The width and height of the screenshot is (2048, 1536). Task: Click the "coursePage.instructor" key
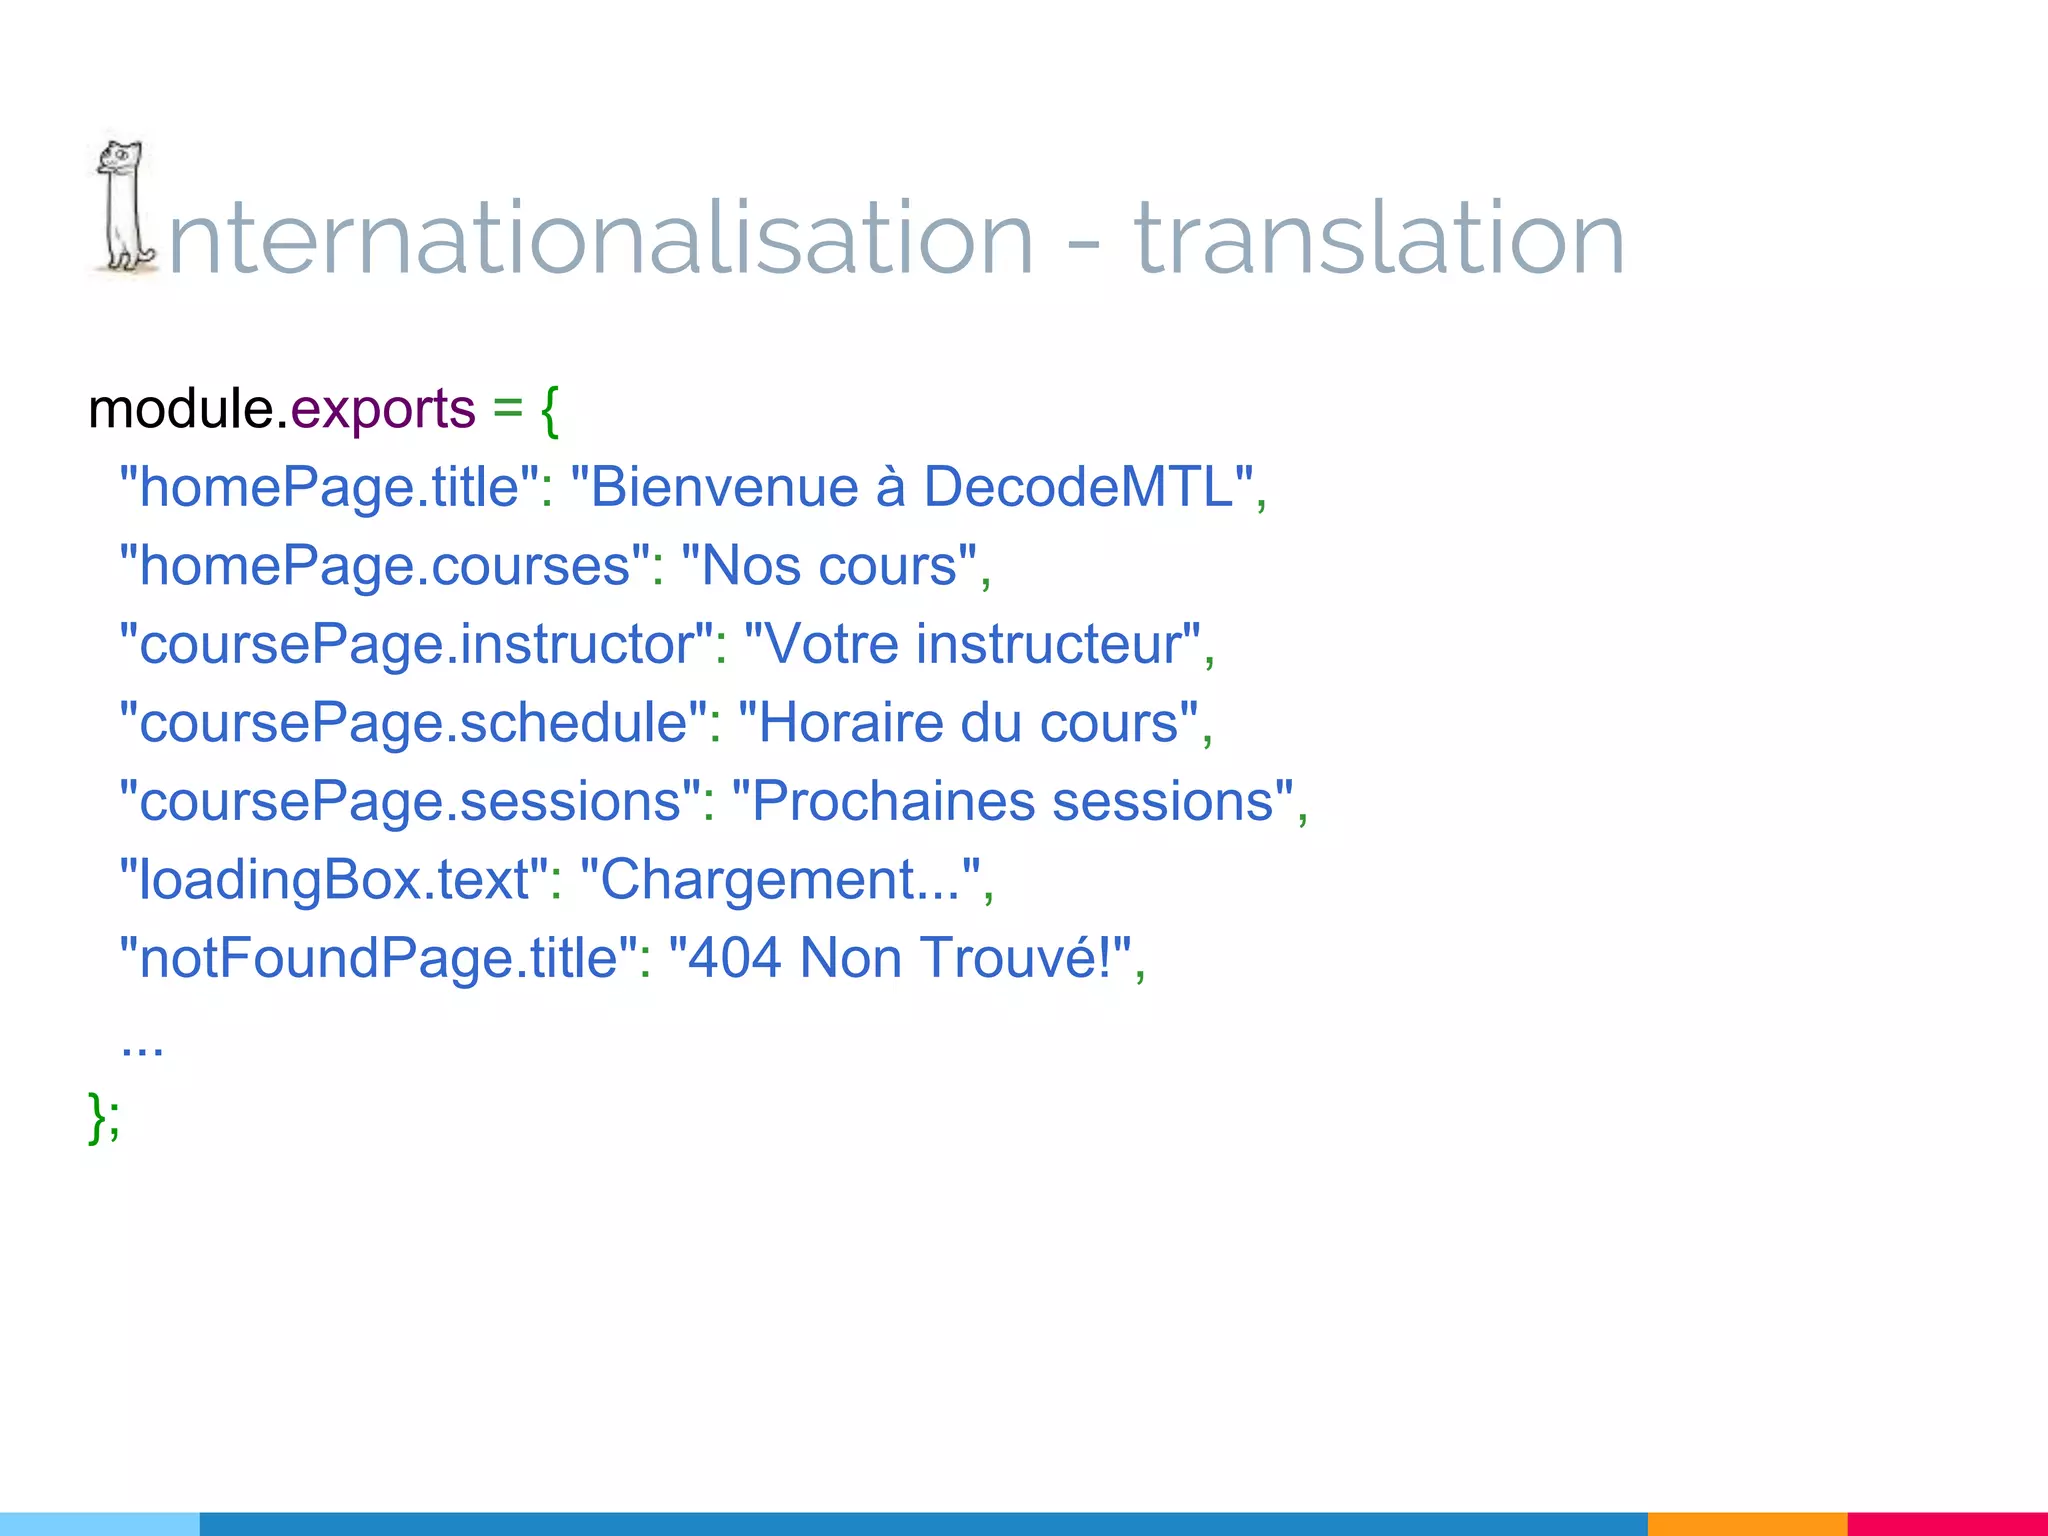click(416, 645)
